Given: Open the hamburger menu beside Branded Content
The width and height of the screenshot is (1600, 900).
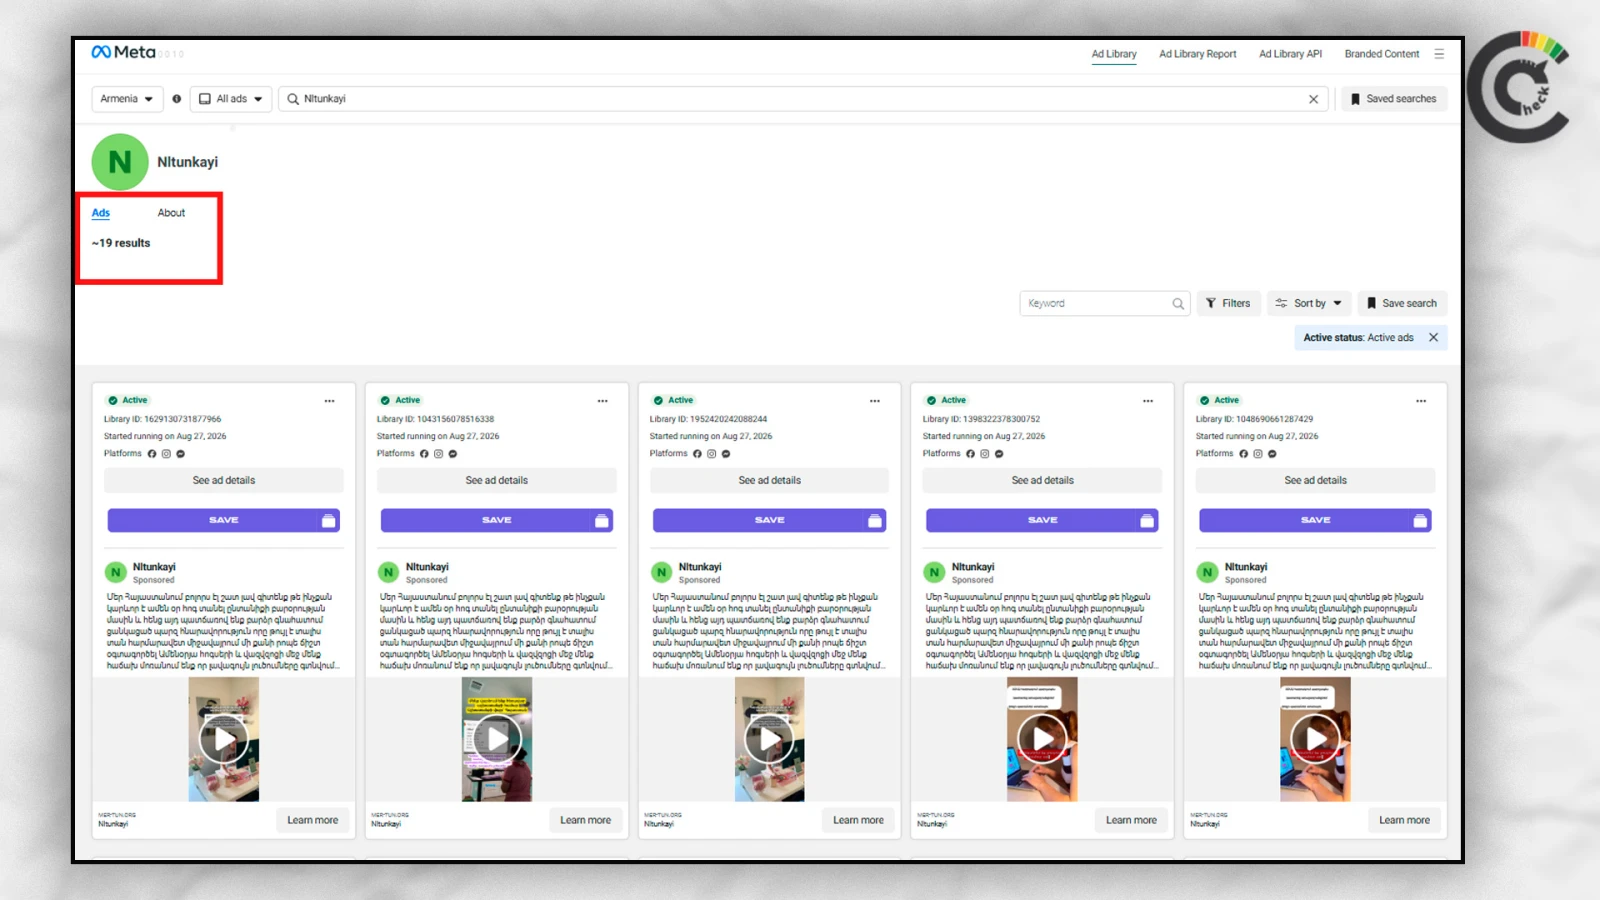Looking at the screenshot, I should click(x=1439, y=54).
